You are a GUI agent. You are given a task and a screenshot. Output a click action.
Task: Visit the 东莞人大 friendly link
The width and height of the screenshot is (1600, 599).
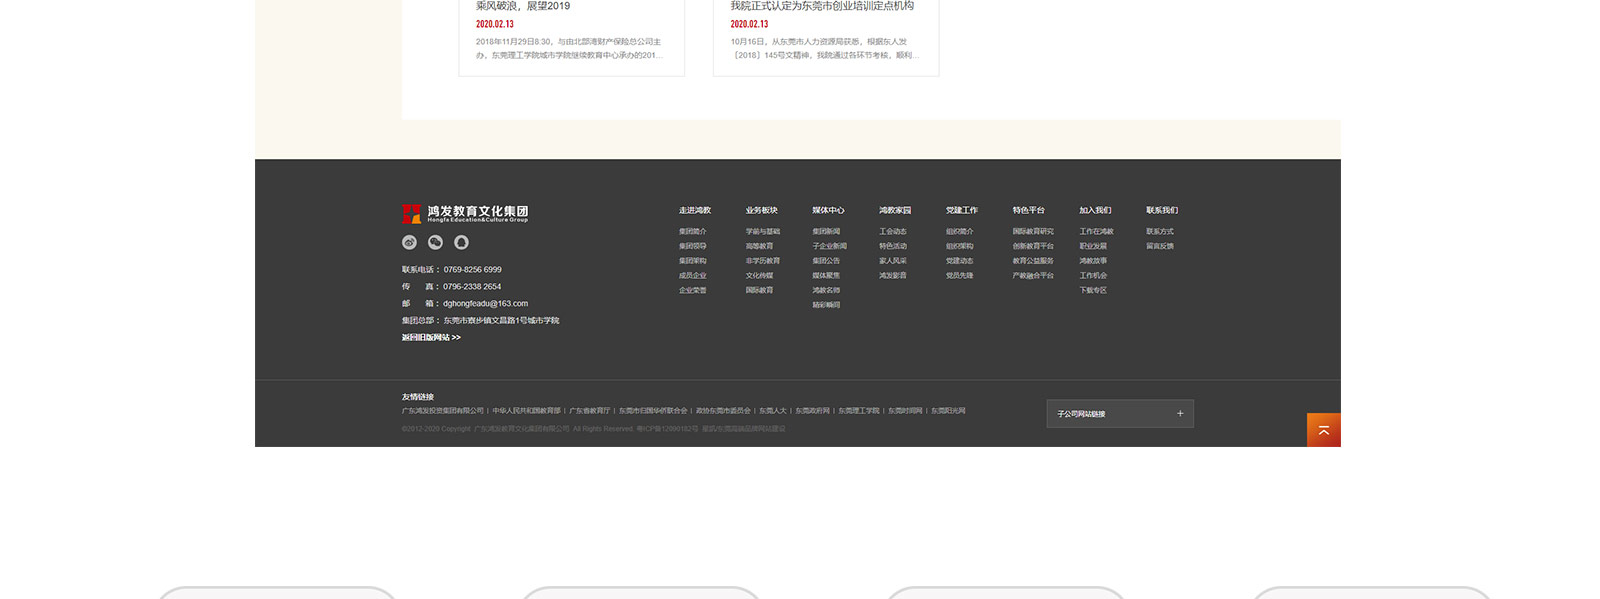773,411
